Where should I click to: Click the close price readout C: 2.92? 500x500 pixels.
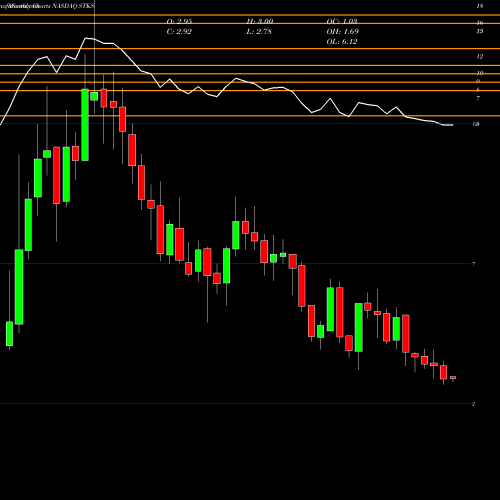pos(179,32)
